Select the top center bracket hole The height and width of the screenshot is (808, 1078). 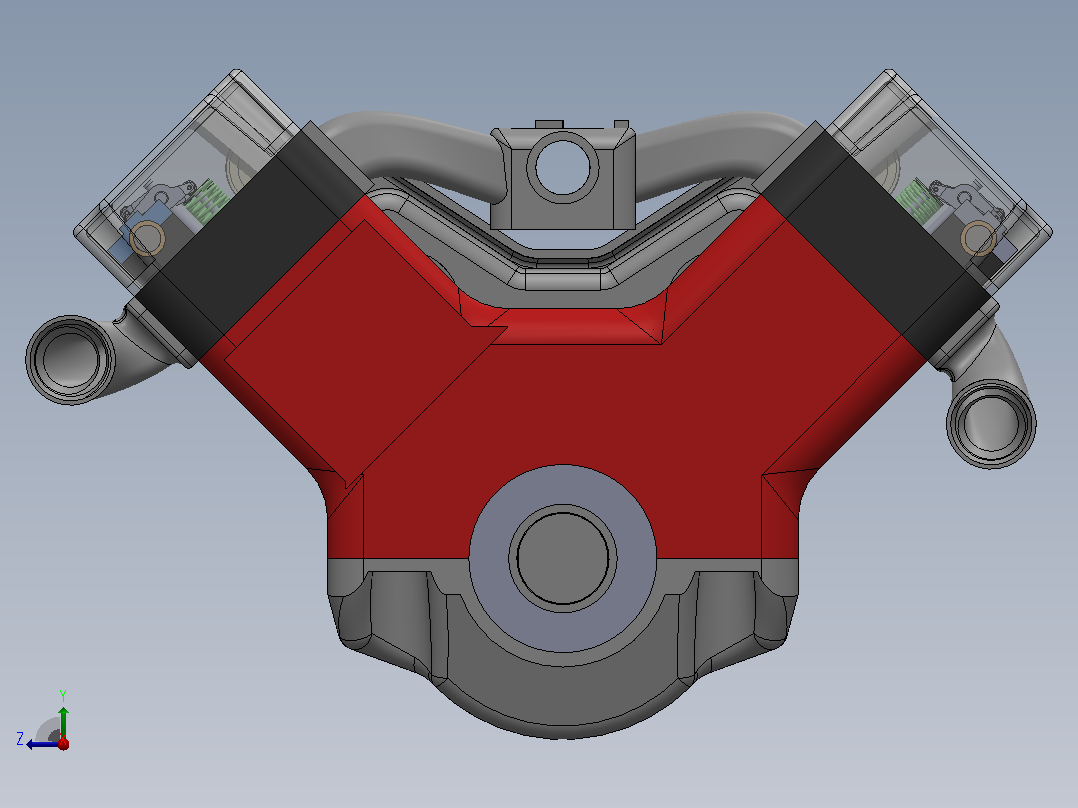tap(562, 168)
